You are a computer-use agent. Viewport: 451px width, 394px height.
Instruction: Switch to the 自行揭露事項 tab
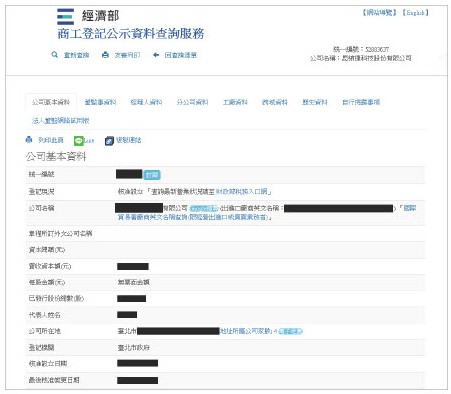click(361, 102)
